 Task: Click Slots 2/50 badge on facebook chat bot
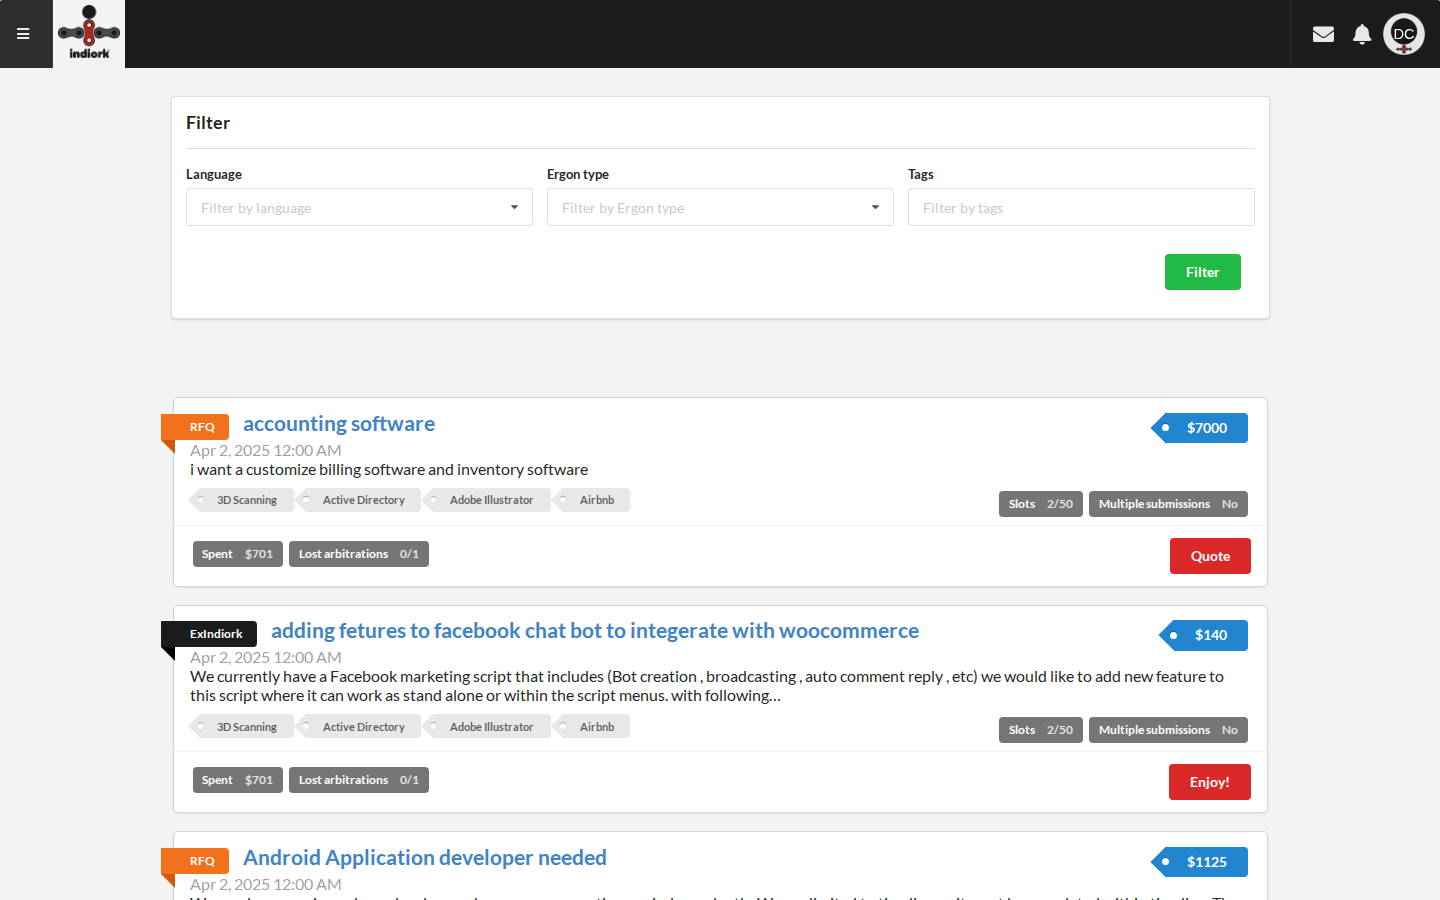point(1041,730)
